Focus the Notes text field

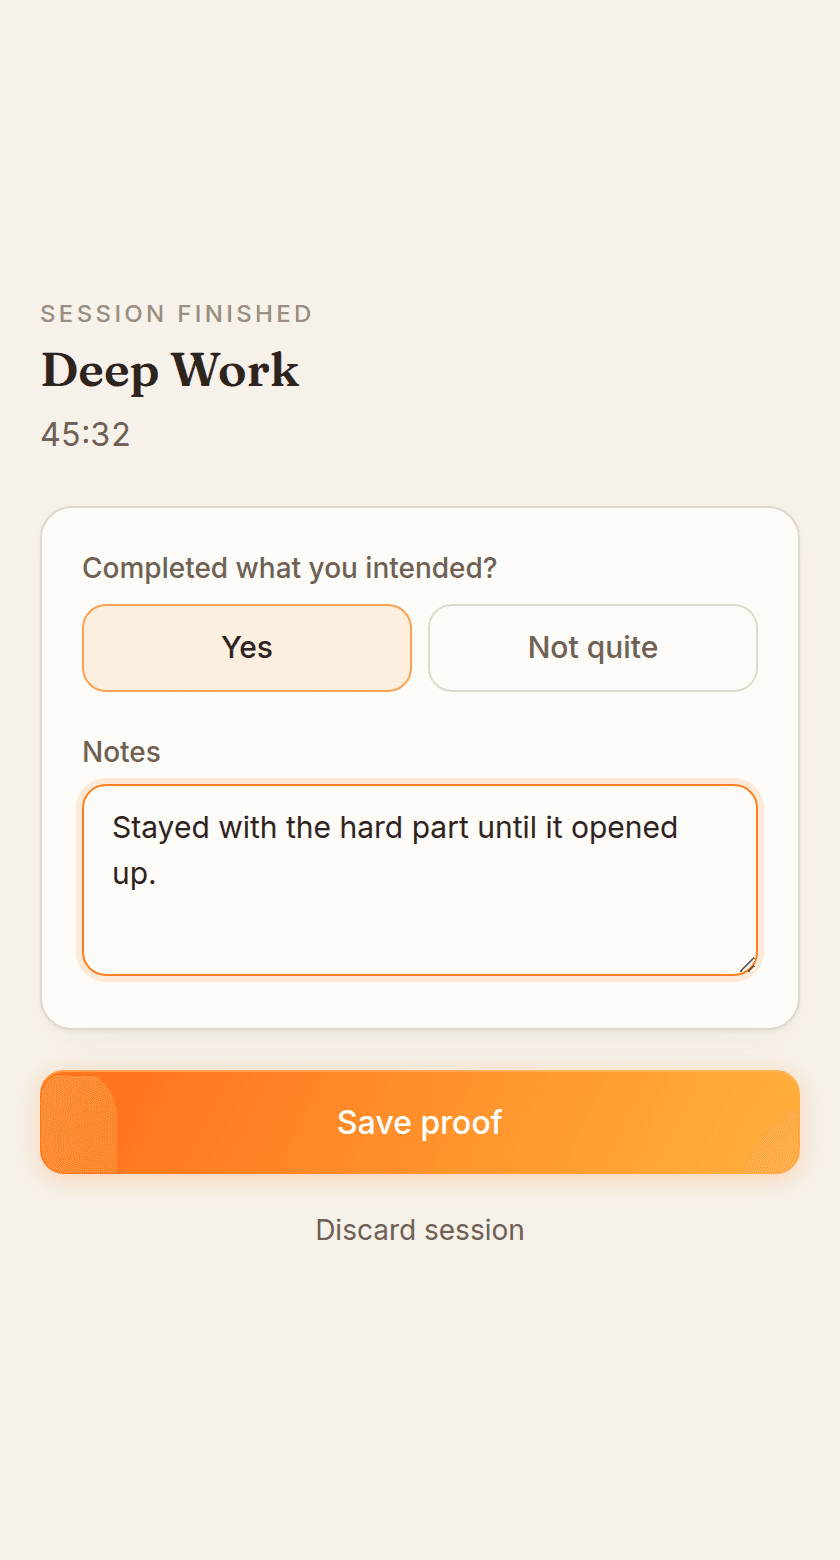[420, 880]
